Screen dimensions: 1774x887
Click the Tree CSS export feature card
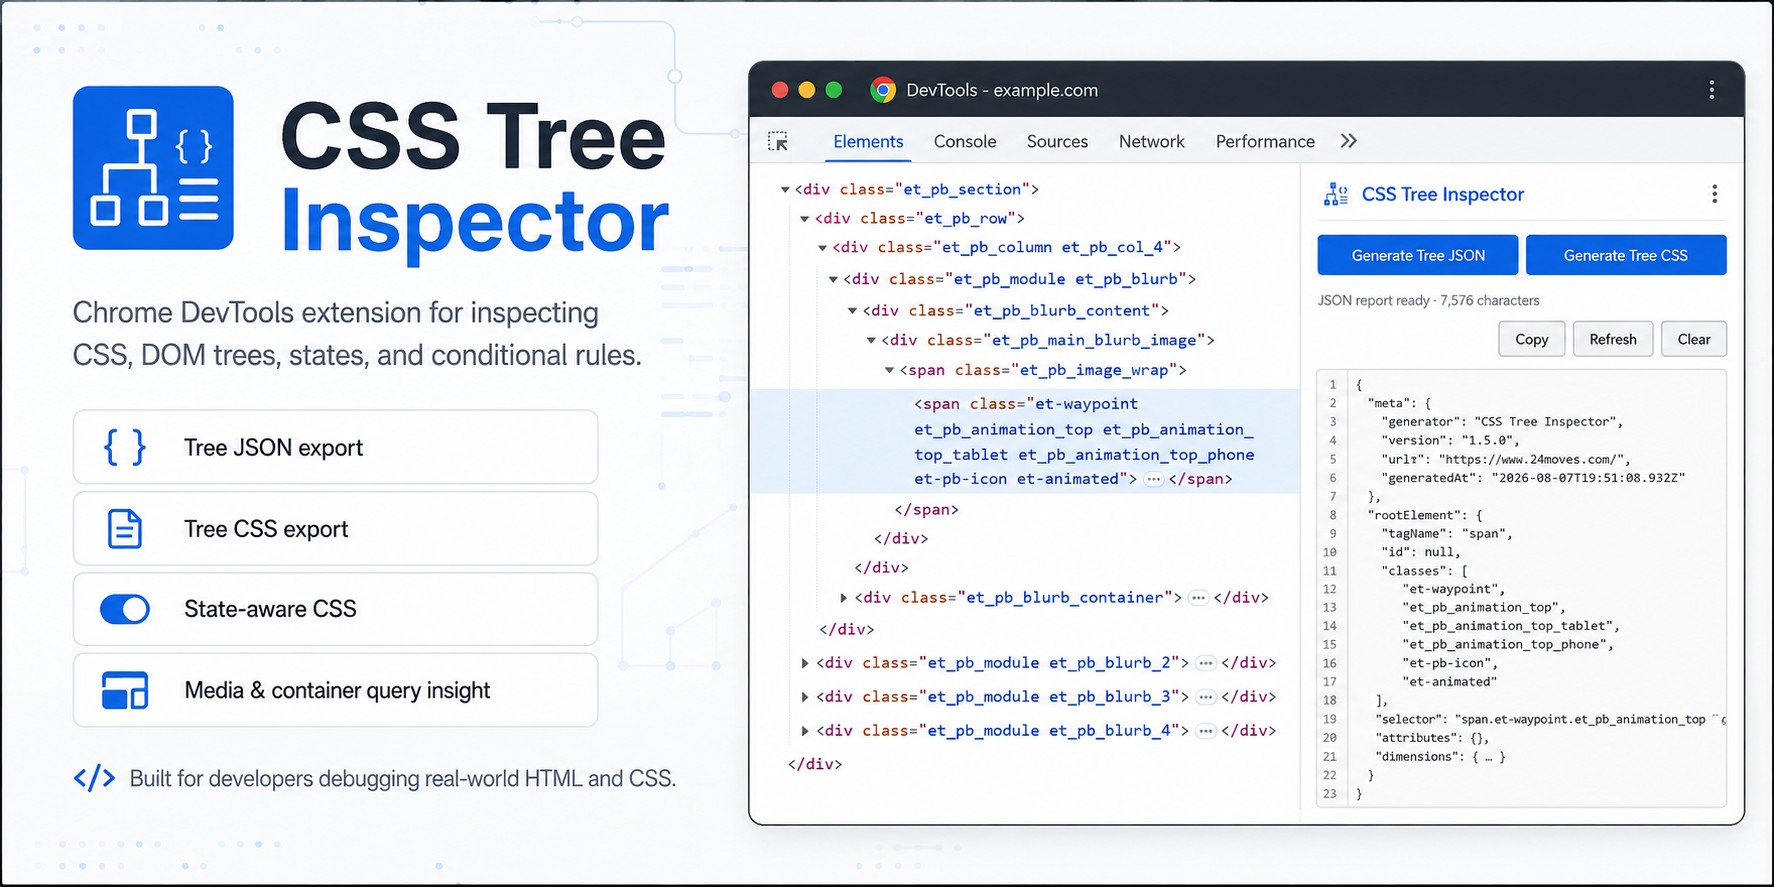[335, 528]
